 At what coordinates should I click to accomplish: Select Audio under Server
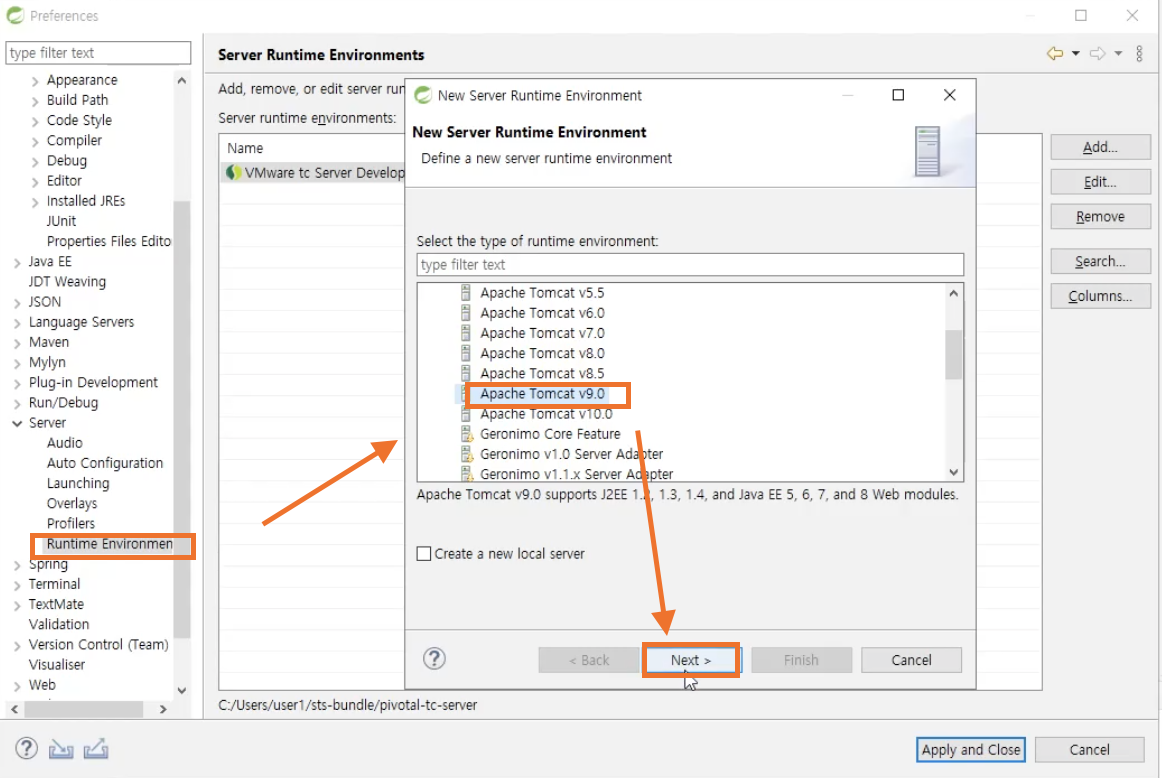64,442
